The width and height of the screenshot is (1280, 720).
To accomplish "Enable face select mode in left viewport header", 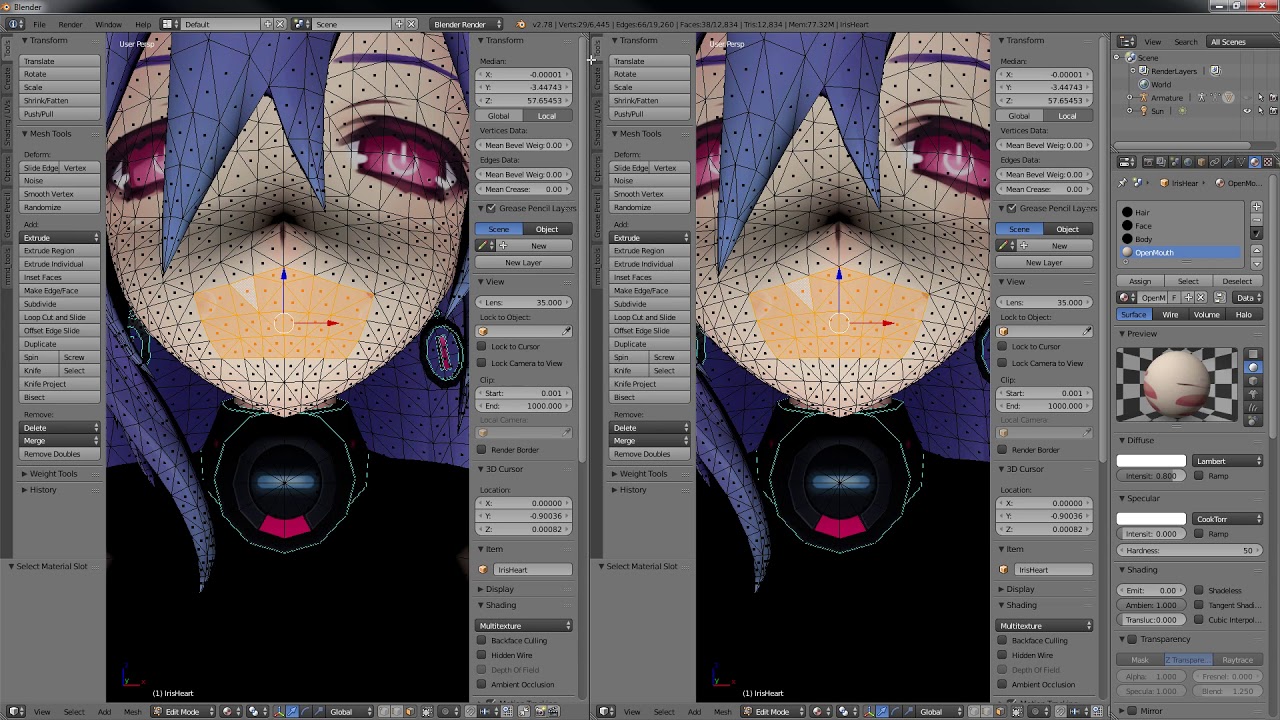I will [x=410, y=711].
